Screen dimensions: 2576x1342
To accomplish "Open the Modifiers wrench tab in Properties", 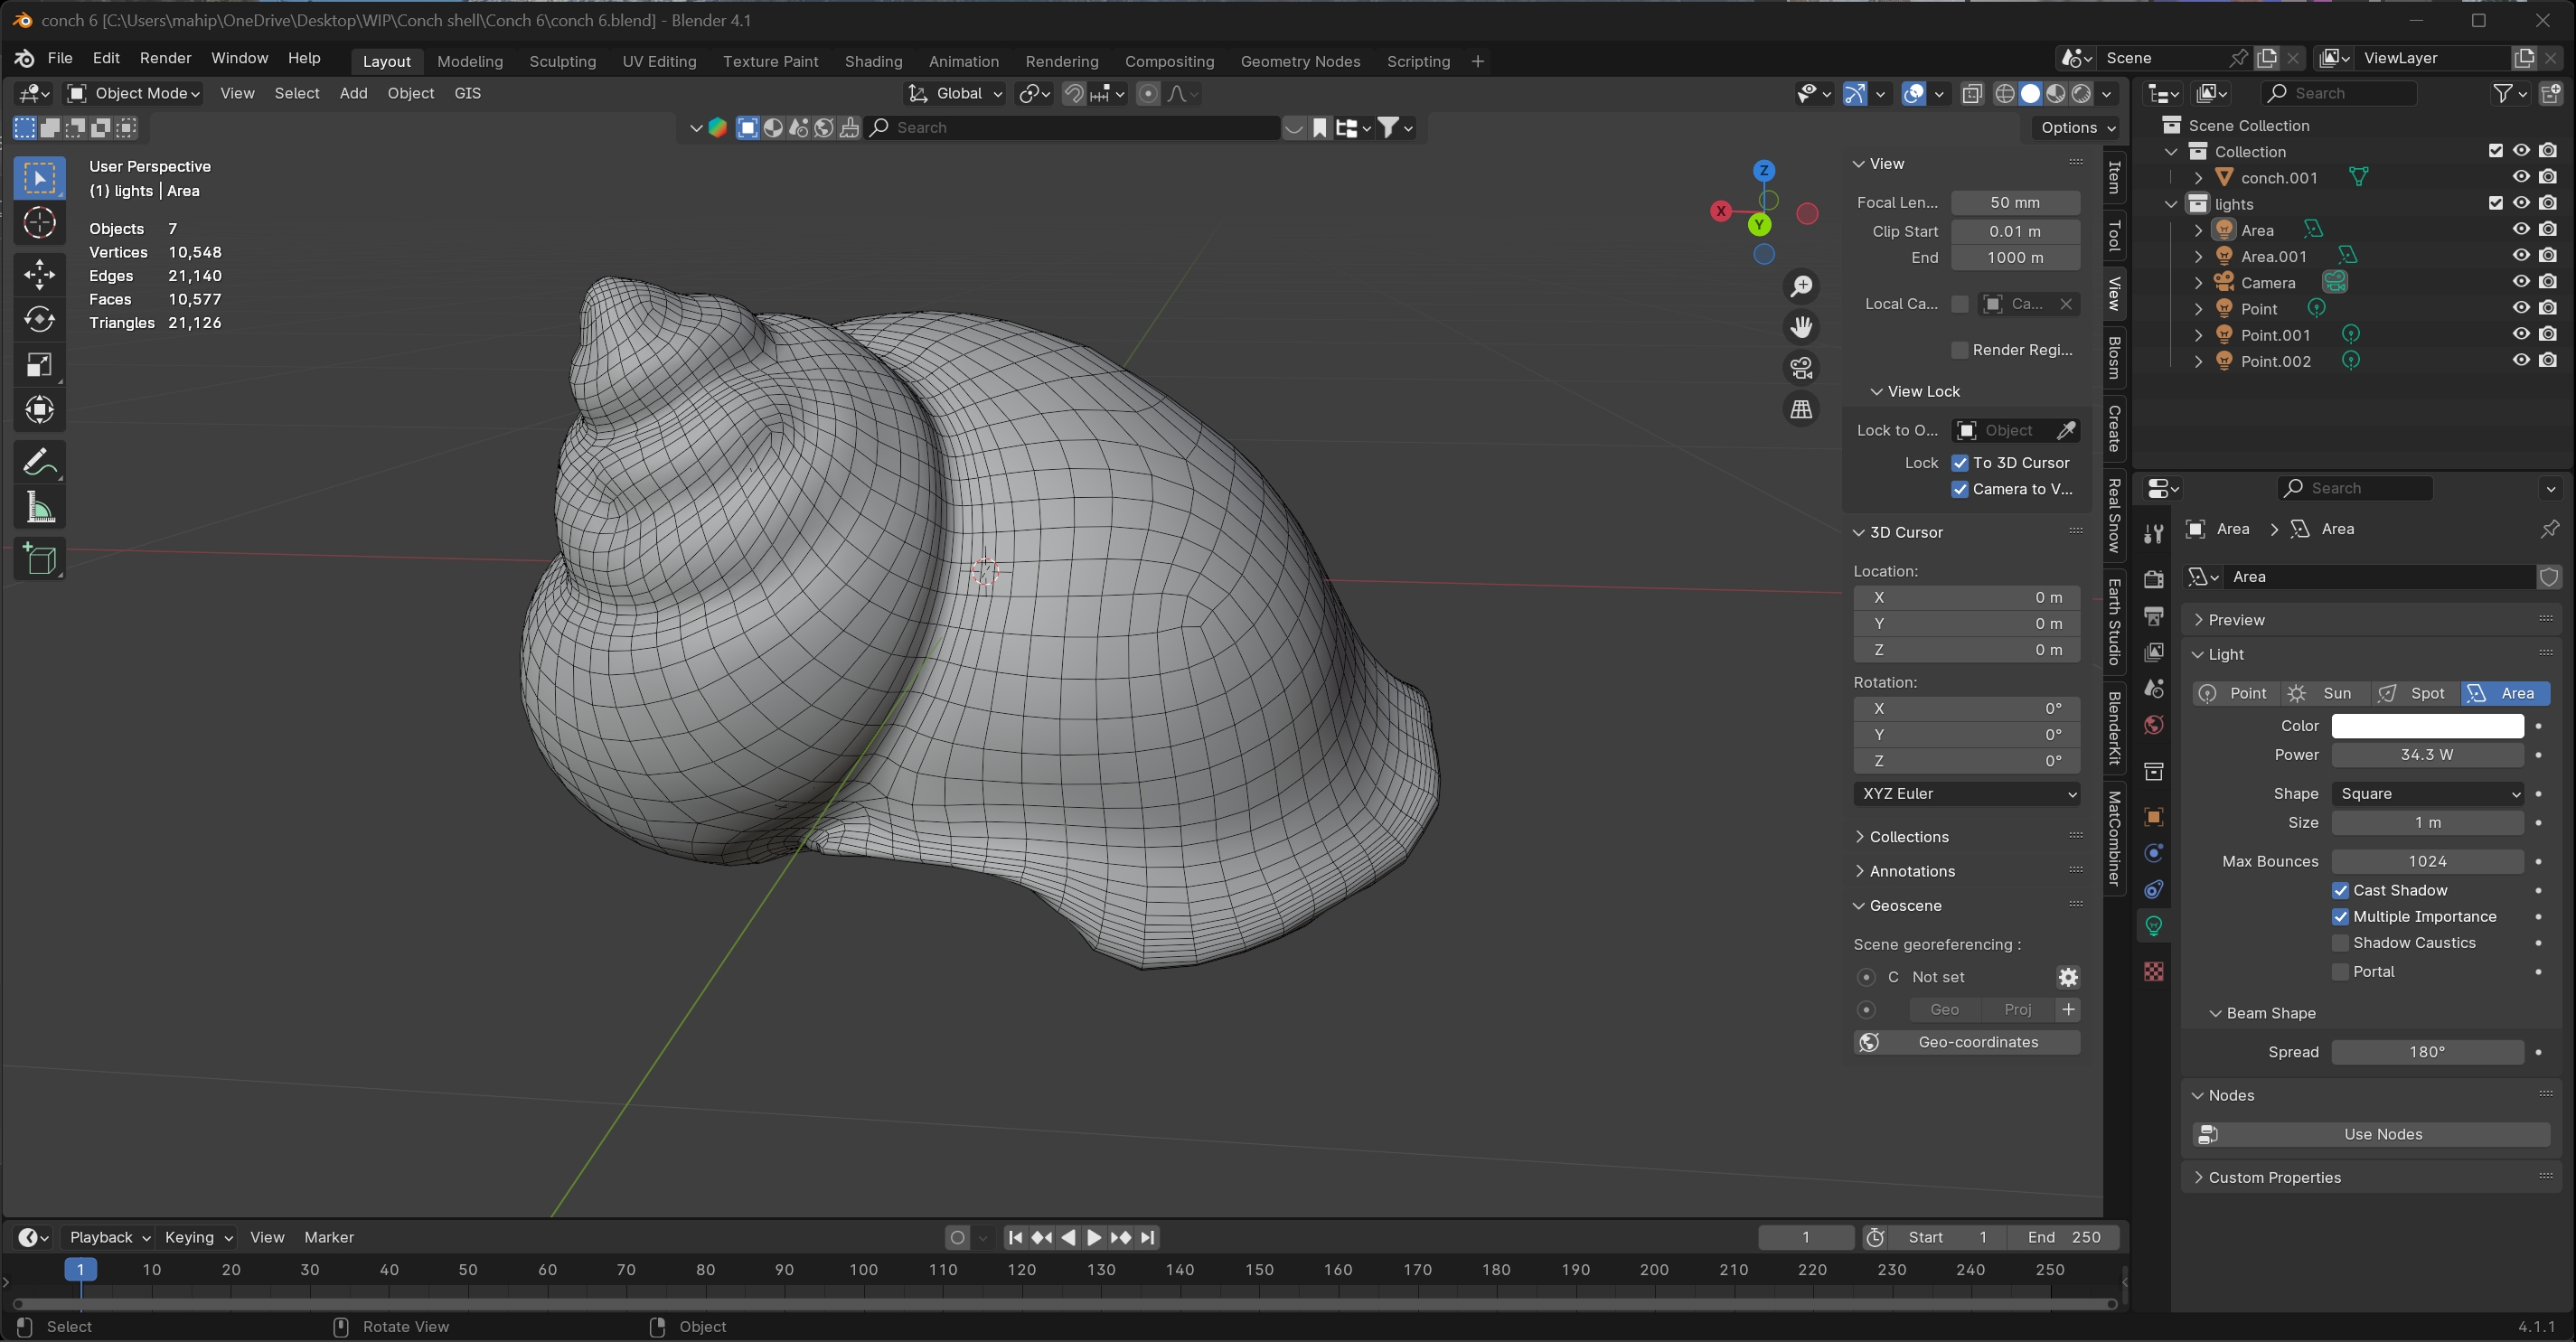I will [2154, 533].
